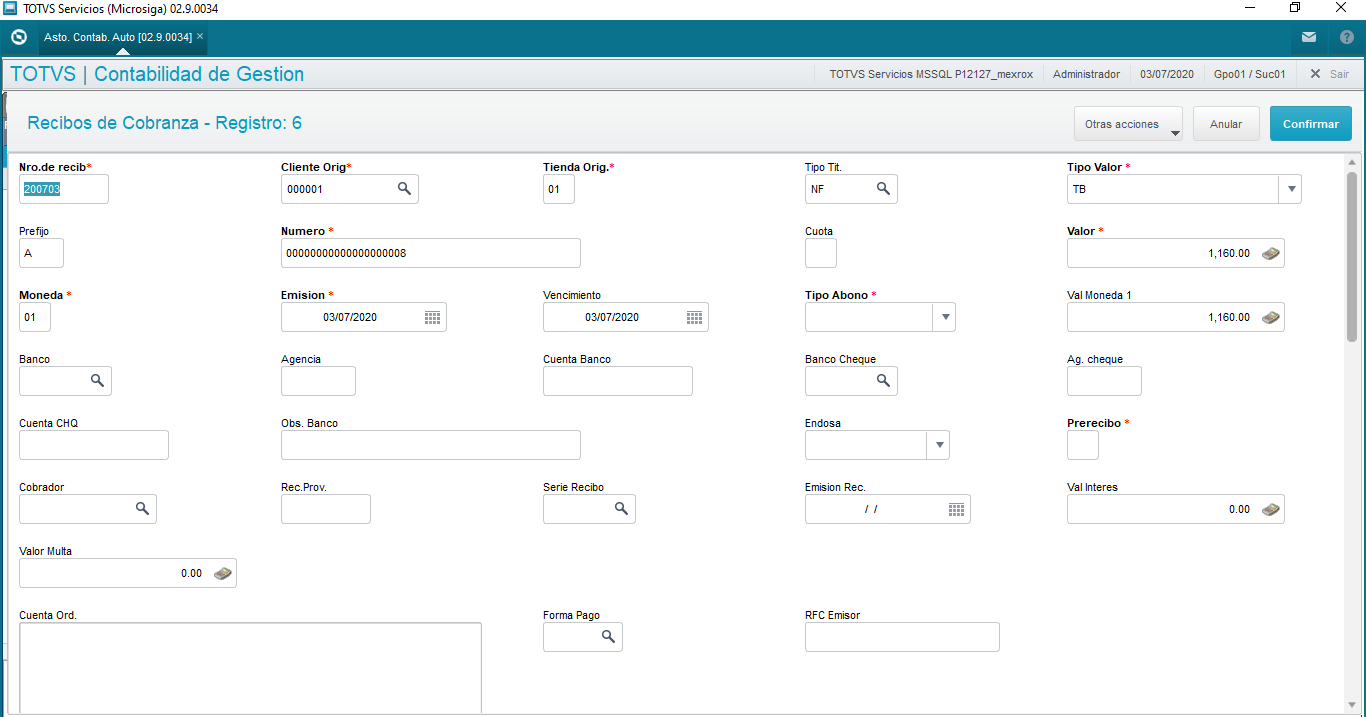Open calendar picker for Vencimiento date
1366x717 pixels.
point(694,317)
